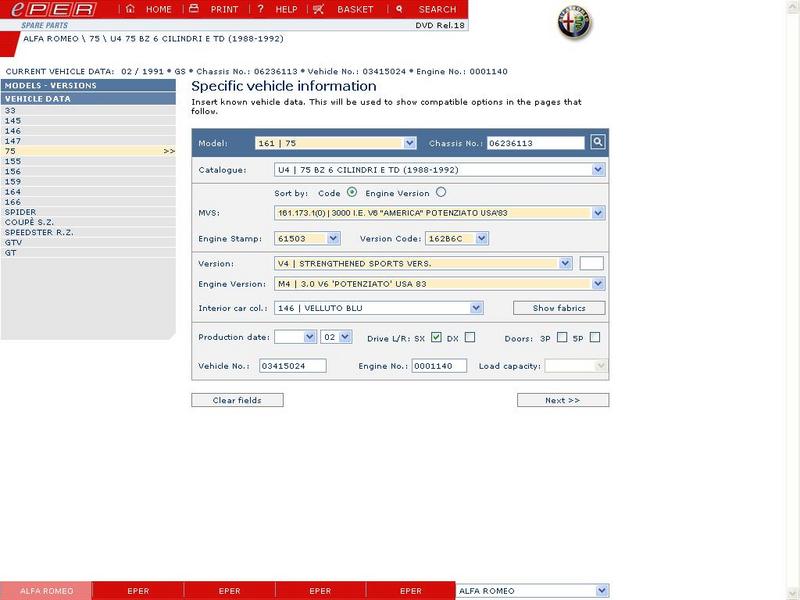
Task: Open the production date month dropdown showing 02
Action: (x=336, y=337)
